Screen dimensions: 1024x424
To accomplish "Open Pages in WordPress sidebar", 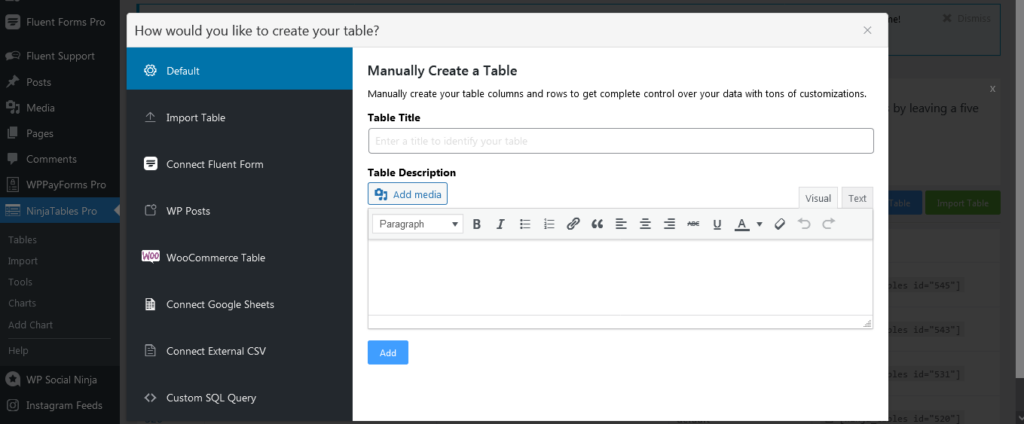I will (x=59, y=133).
